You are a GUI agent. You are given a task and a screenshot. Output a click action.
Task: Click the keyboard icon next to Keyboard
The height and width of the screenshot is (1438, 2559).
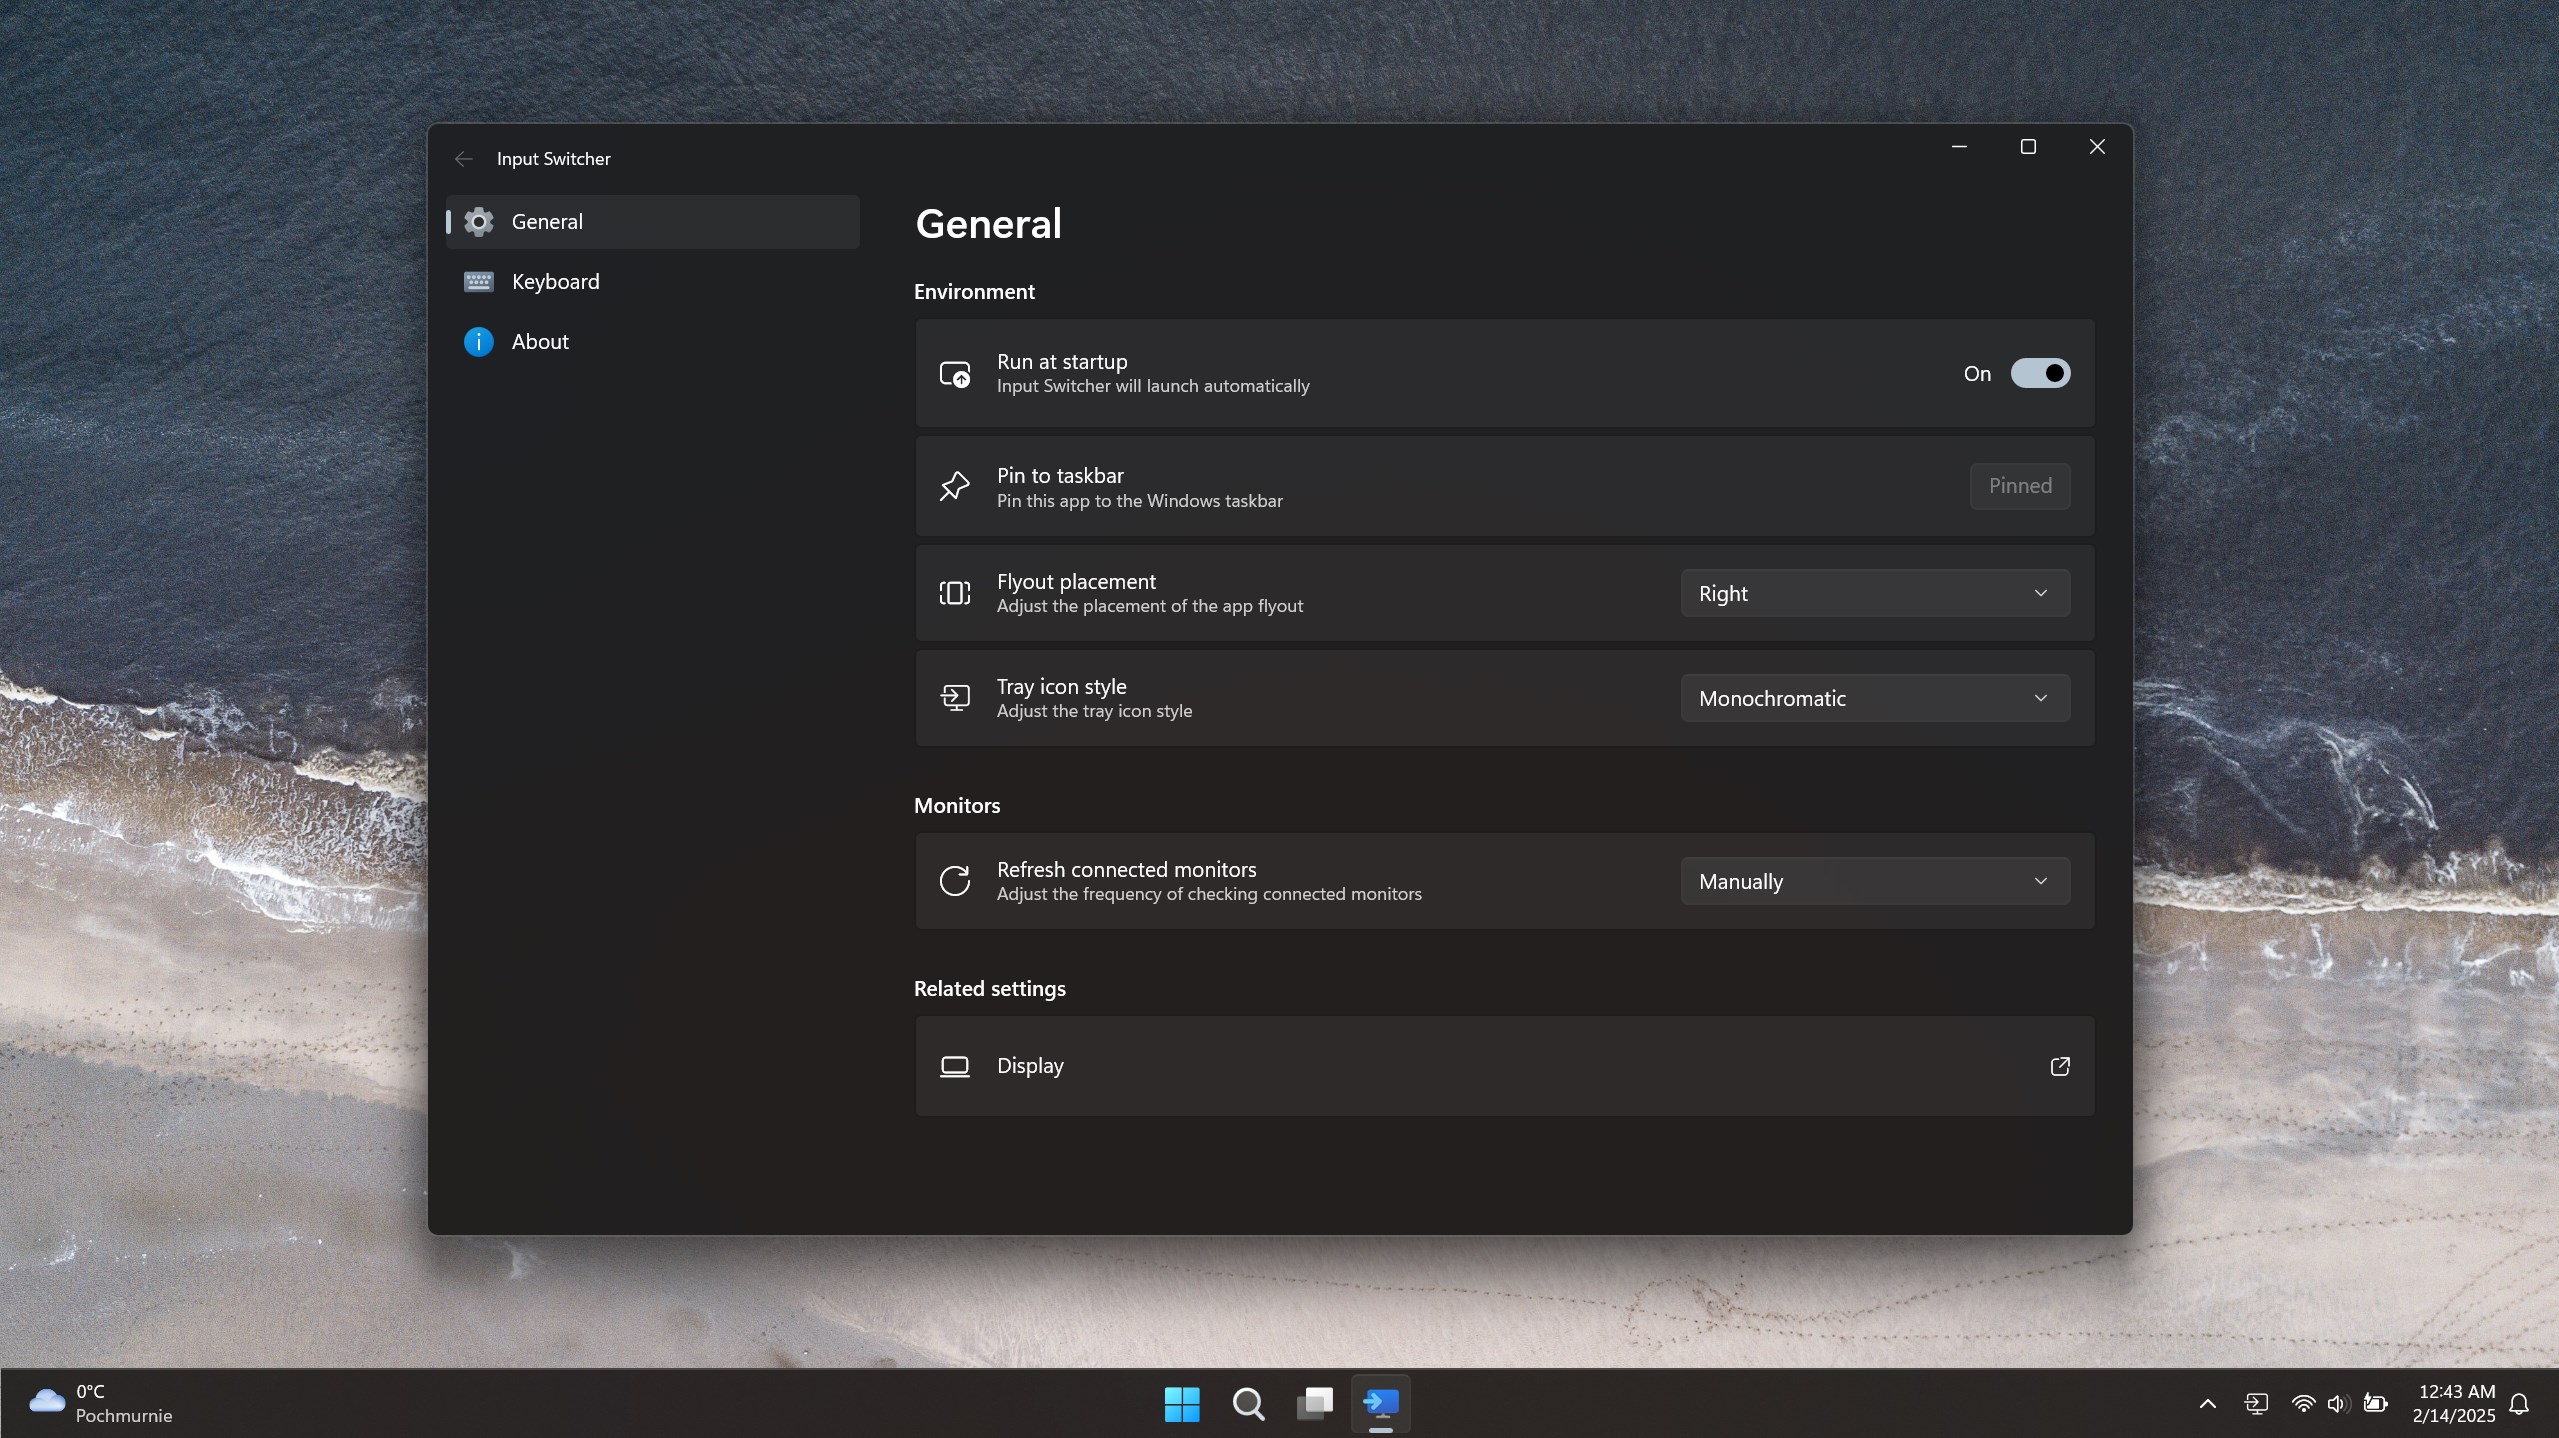tap(479, 281)
